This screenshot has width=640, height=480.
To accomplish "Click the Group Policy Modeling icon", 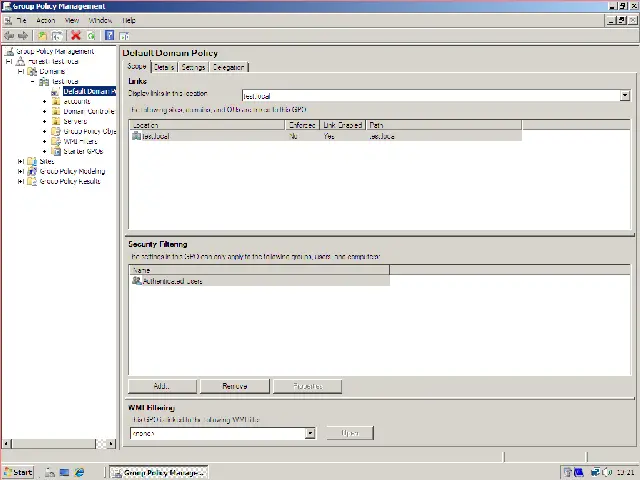I will (32, 171).
